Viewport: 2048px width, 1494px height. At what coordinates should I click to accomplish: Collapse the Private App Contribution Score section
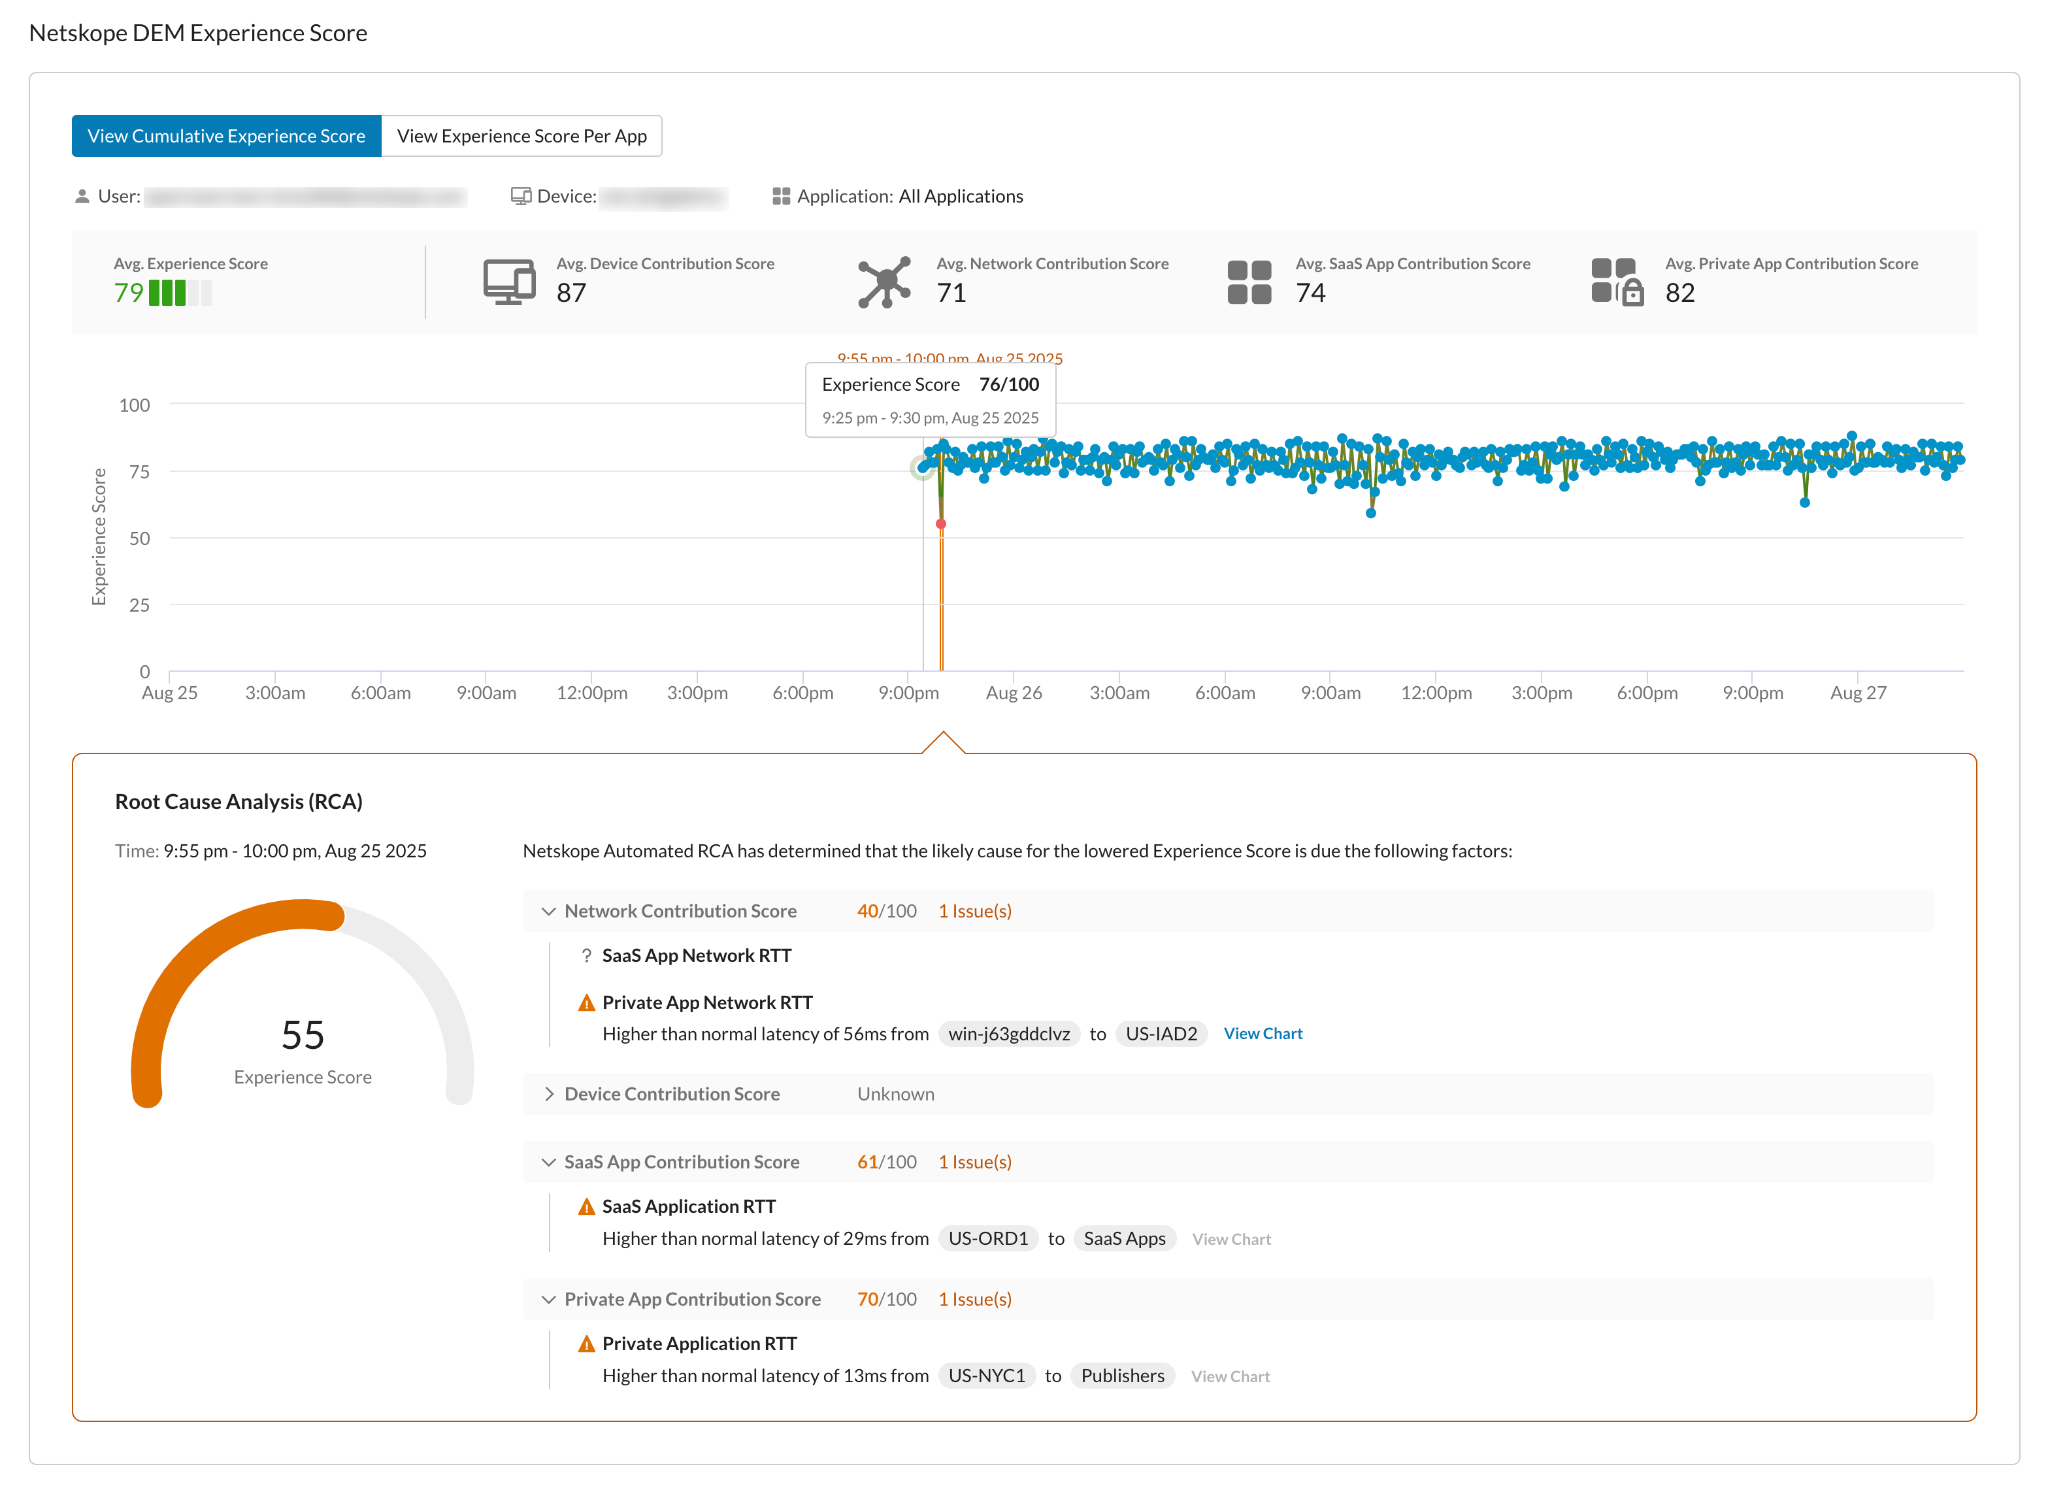tap(548, 1299)
